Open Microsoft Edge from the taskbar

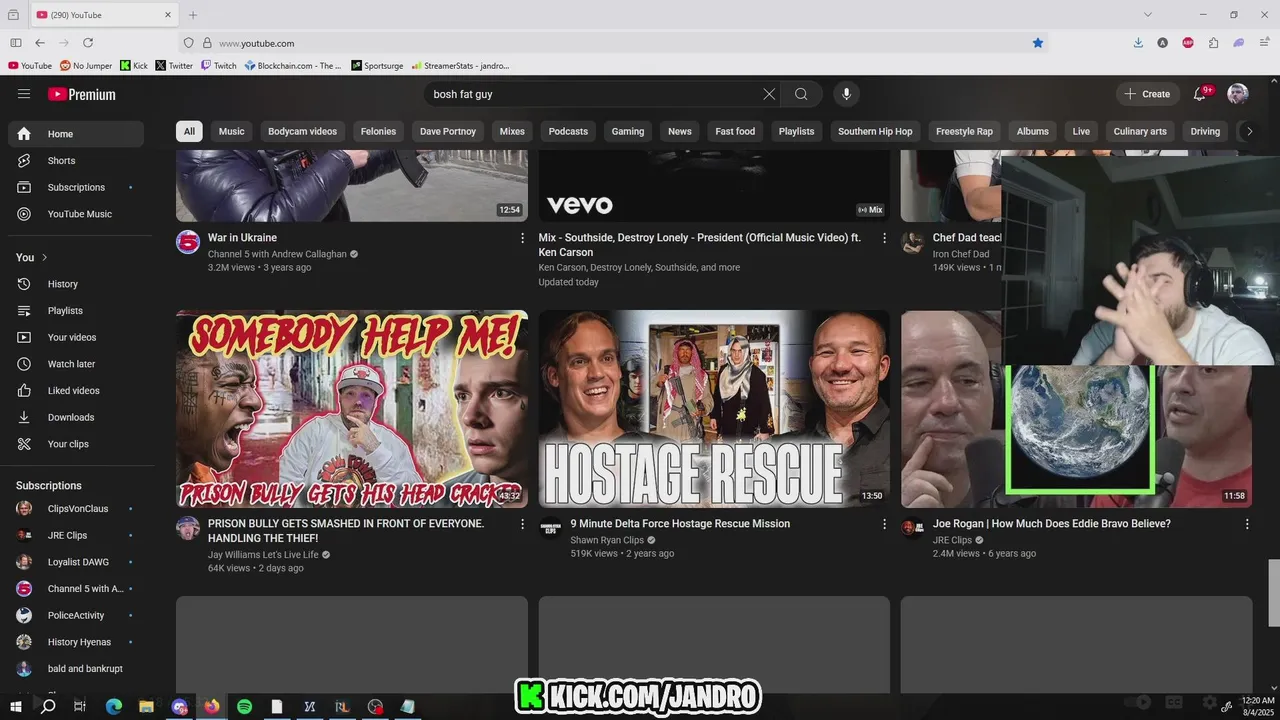[114, 706]
